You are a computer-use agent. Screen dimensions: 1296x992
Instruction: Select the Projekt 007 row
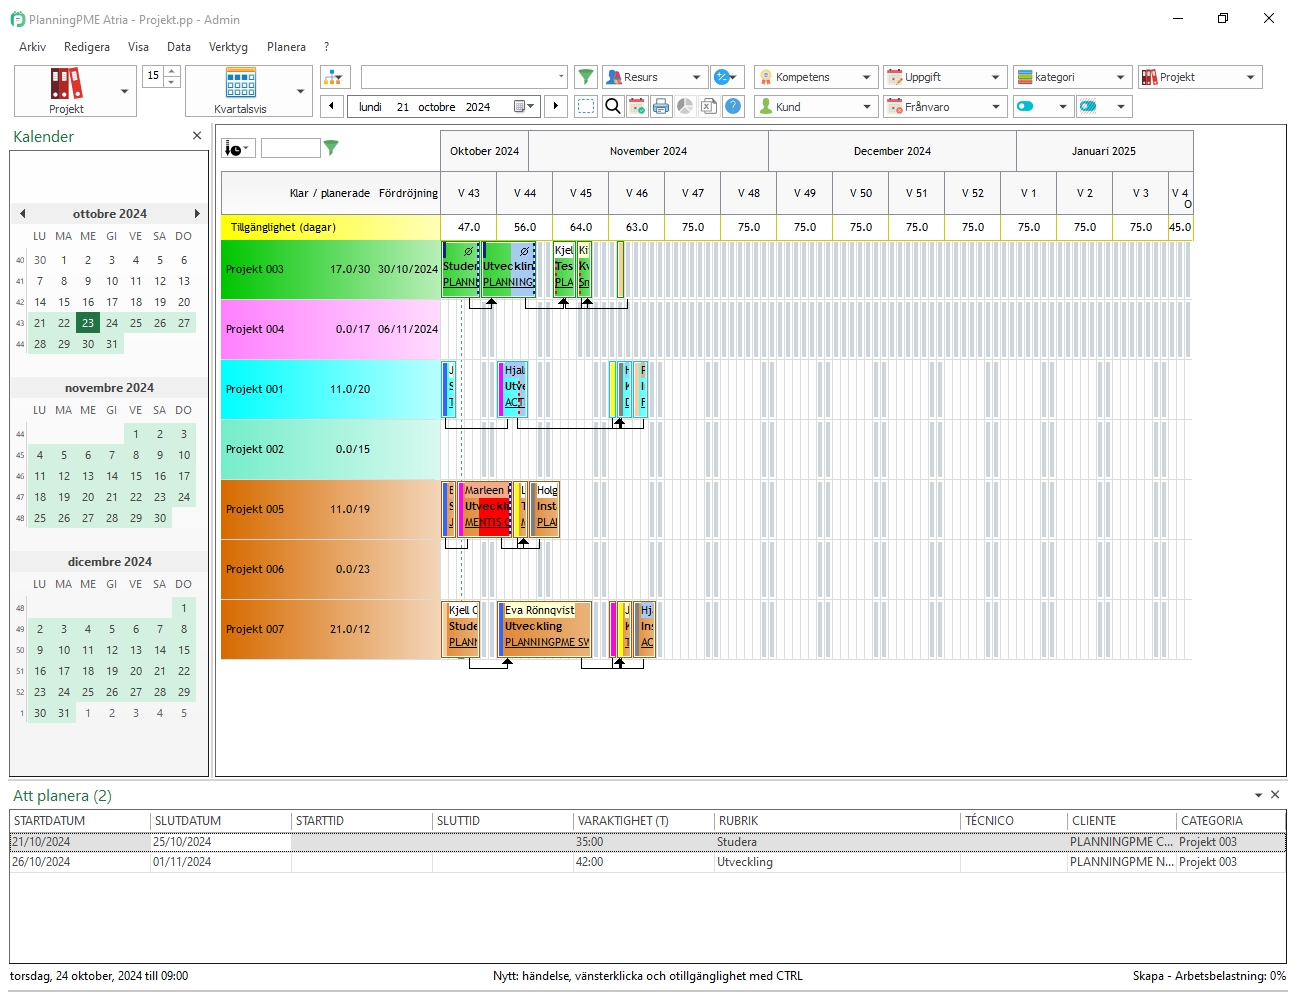point(330,629)
